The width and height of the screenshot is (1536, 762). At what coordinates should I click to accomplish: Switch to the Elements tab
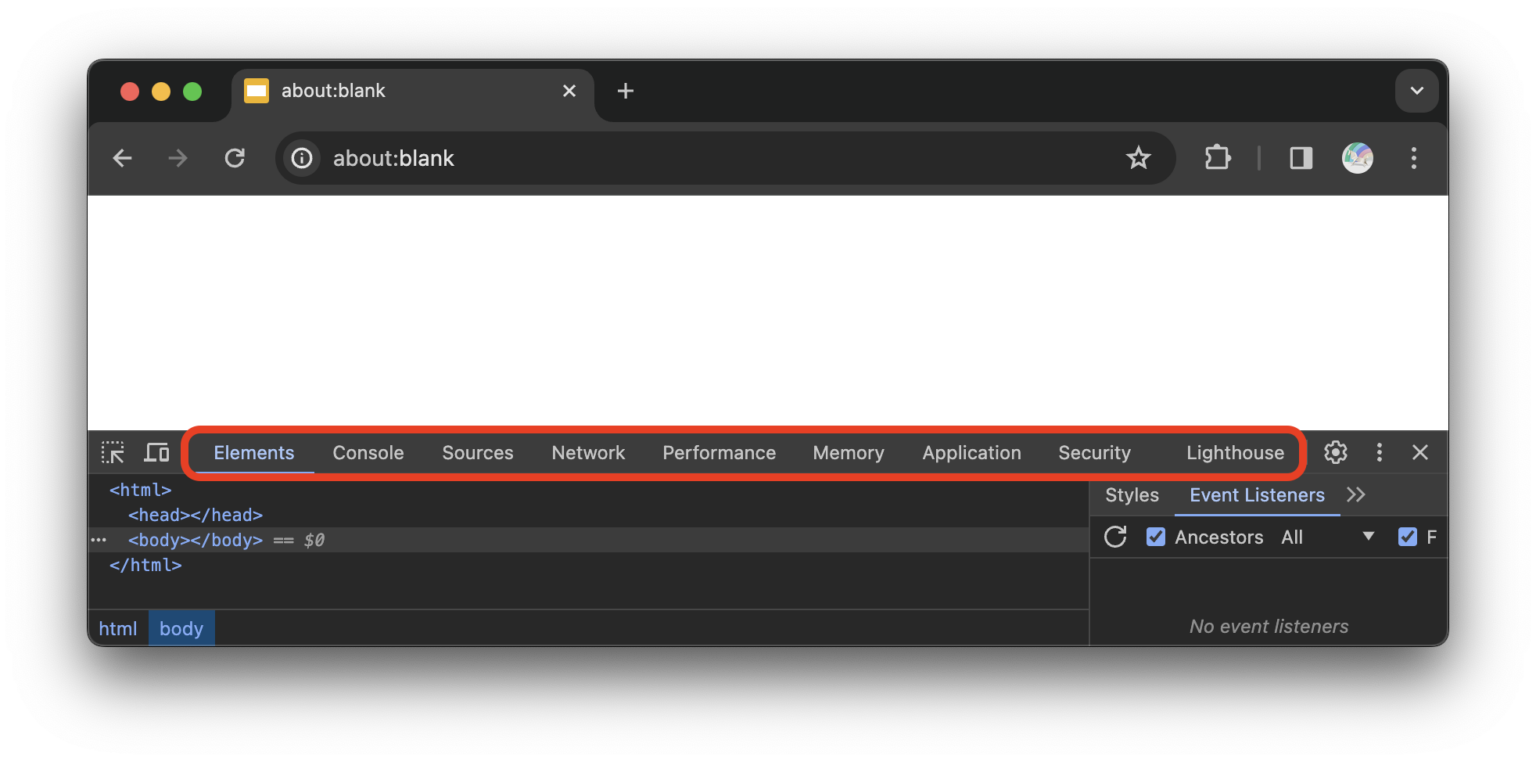[254, 453]
